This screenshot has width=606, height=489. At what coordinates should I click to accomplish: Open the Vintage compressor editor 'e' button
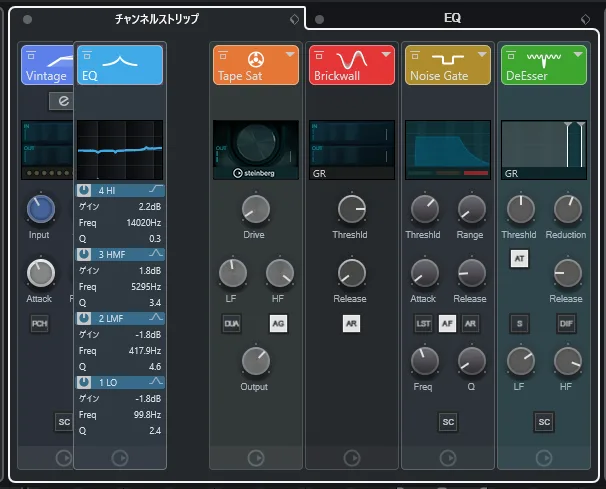point(62,101)
